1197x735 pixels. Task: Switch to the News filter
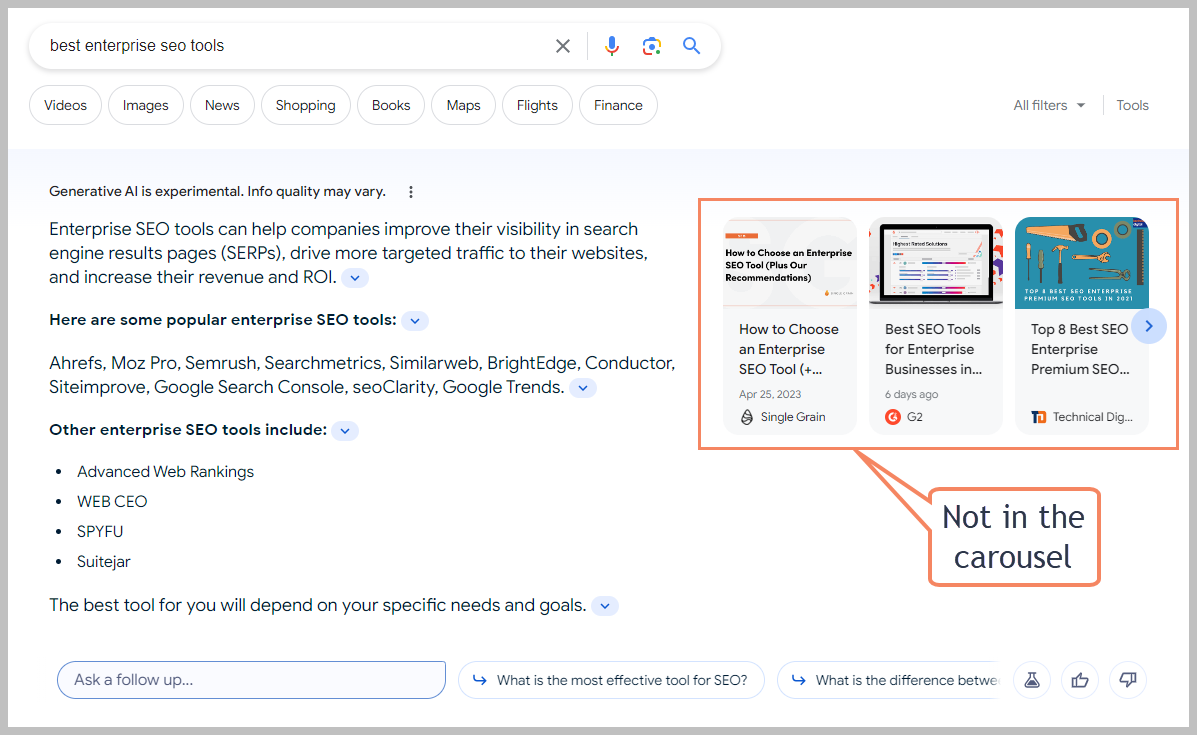point(222,105)
